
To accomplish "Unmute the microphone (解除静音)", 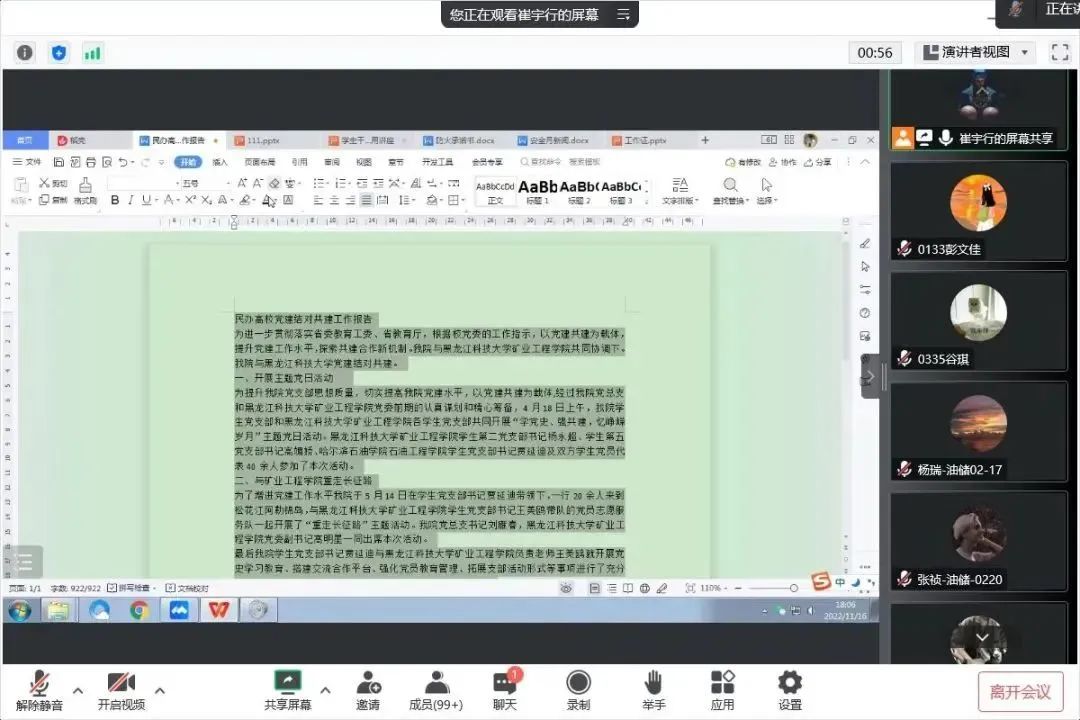I will point(39,684).
